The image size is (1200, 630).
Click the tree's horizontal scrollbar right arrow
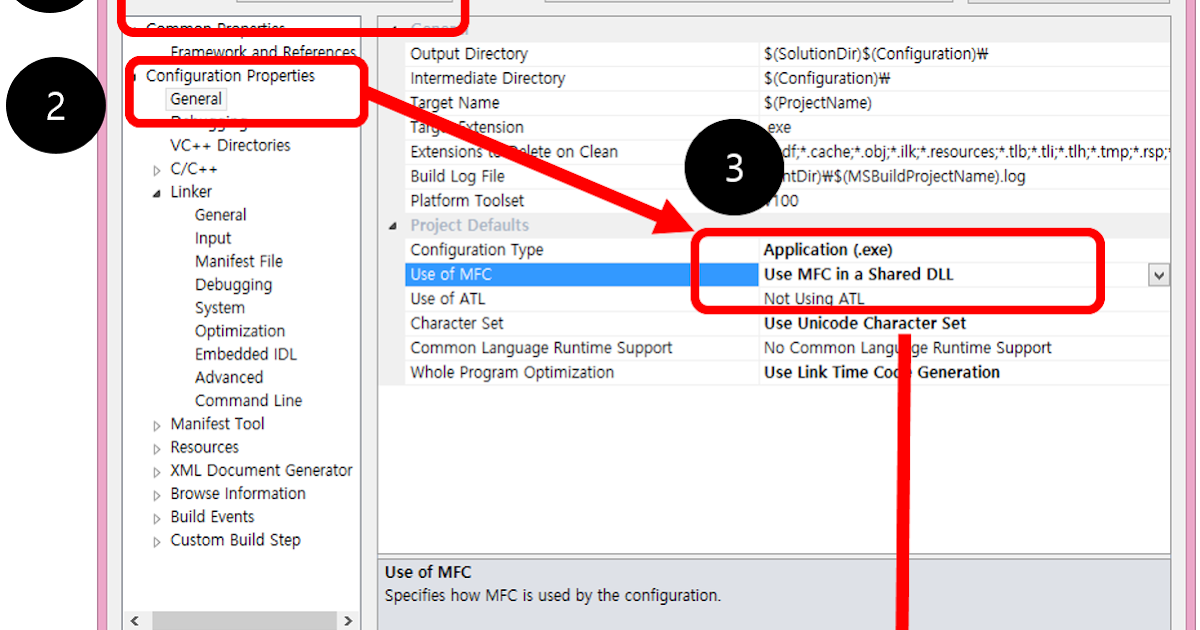(347, 621)
